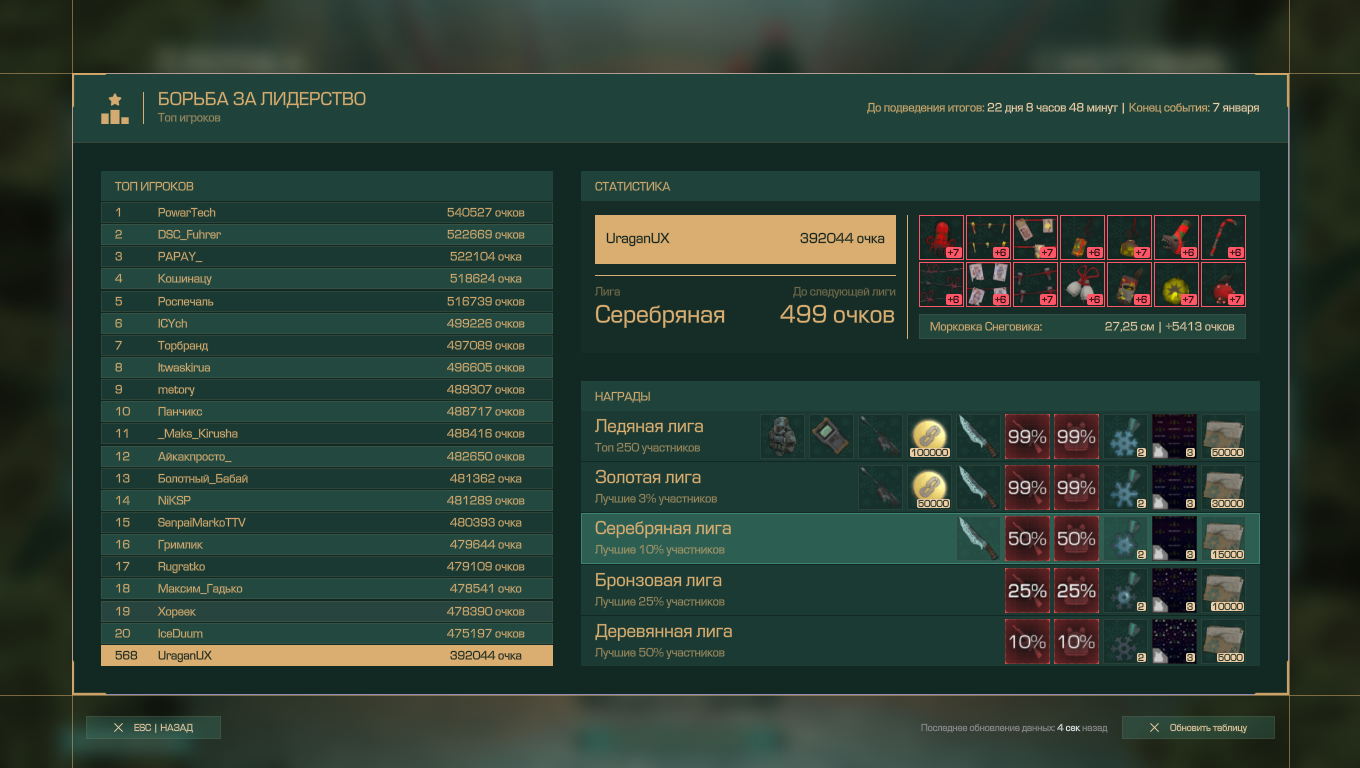The image size is (1360, 768).
Task: Click the pattern skin reward in Золотая лига
Action: click(1174, 488)
